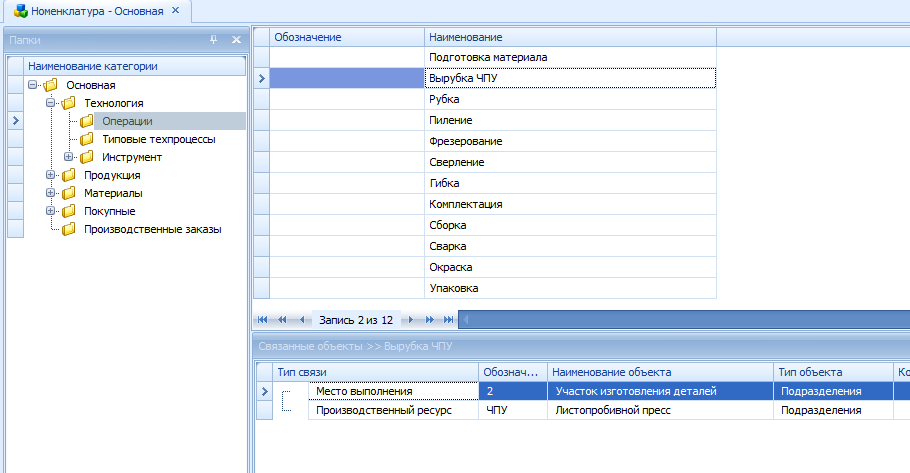Sort by Тип объекта column header

833,372
